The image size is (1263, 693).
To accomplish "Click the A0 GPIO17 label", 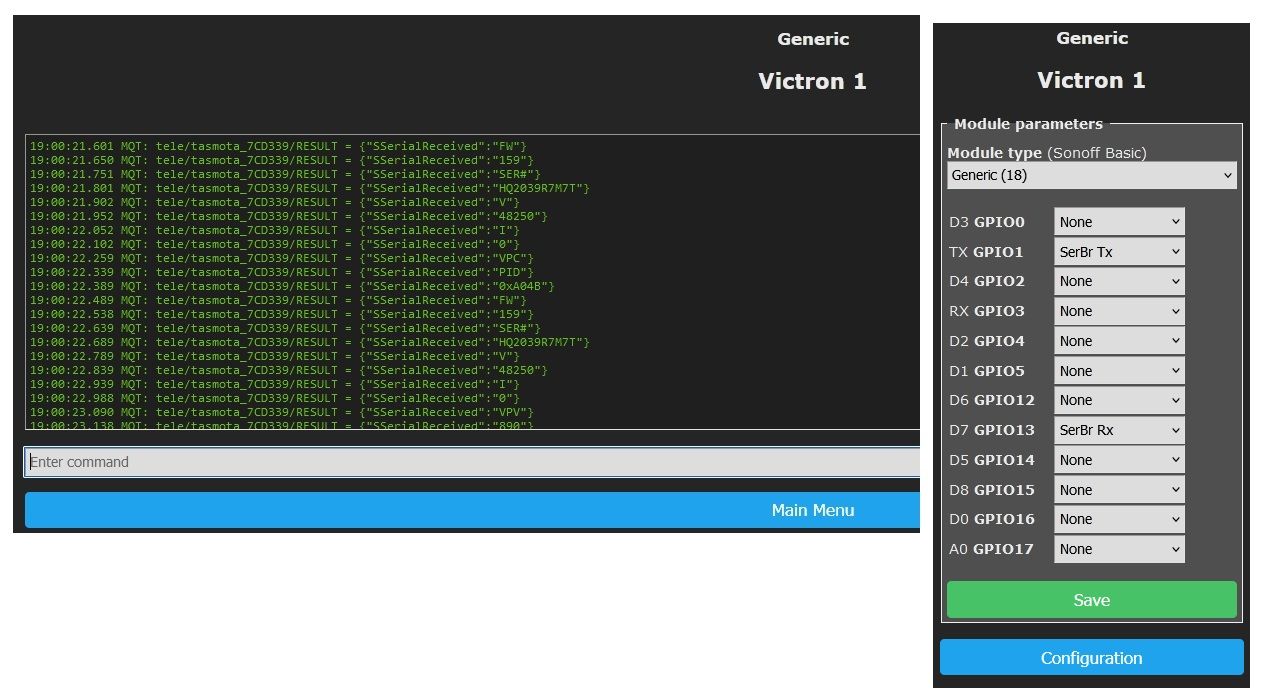I will click(991, 549).
